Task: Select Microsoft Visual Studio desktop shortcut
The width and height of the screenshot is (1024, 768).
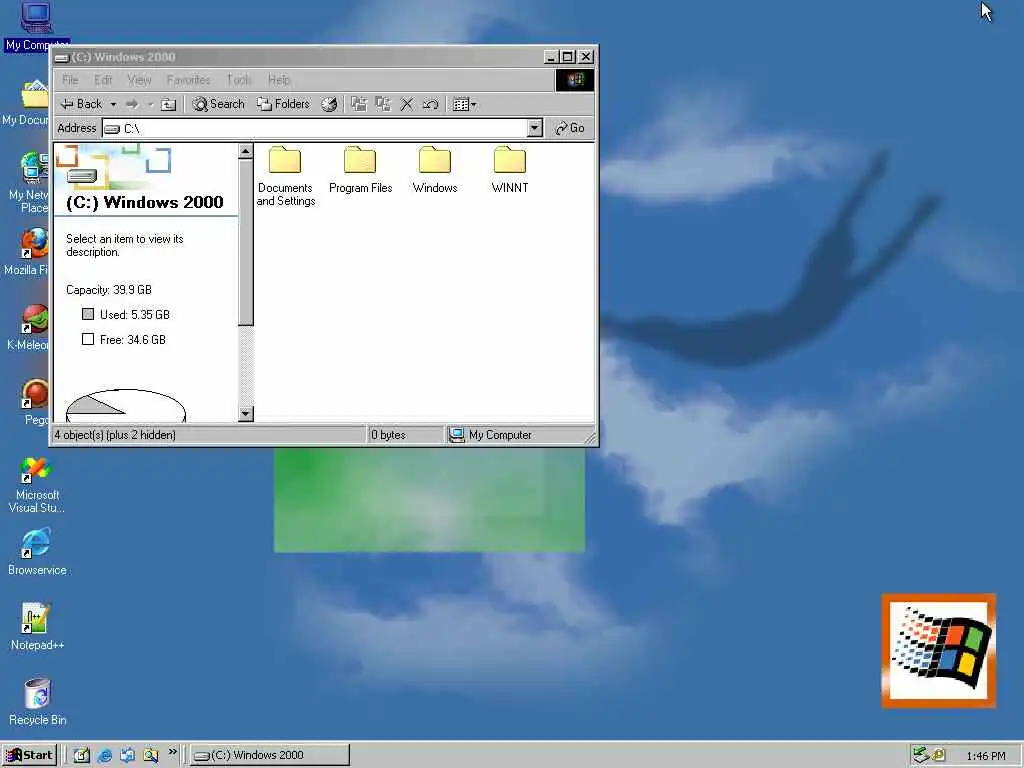Action: (x=37, y=484)
